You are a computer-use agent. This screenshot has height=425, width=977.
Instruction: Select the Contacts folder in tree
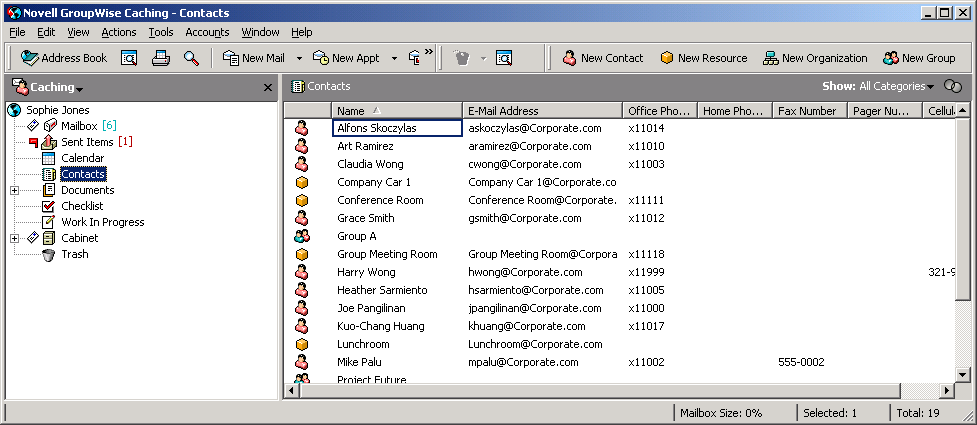pyautogui.click(x=83, y=174)
